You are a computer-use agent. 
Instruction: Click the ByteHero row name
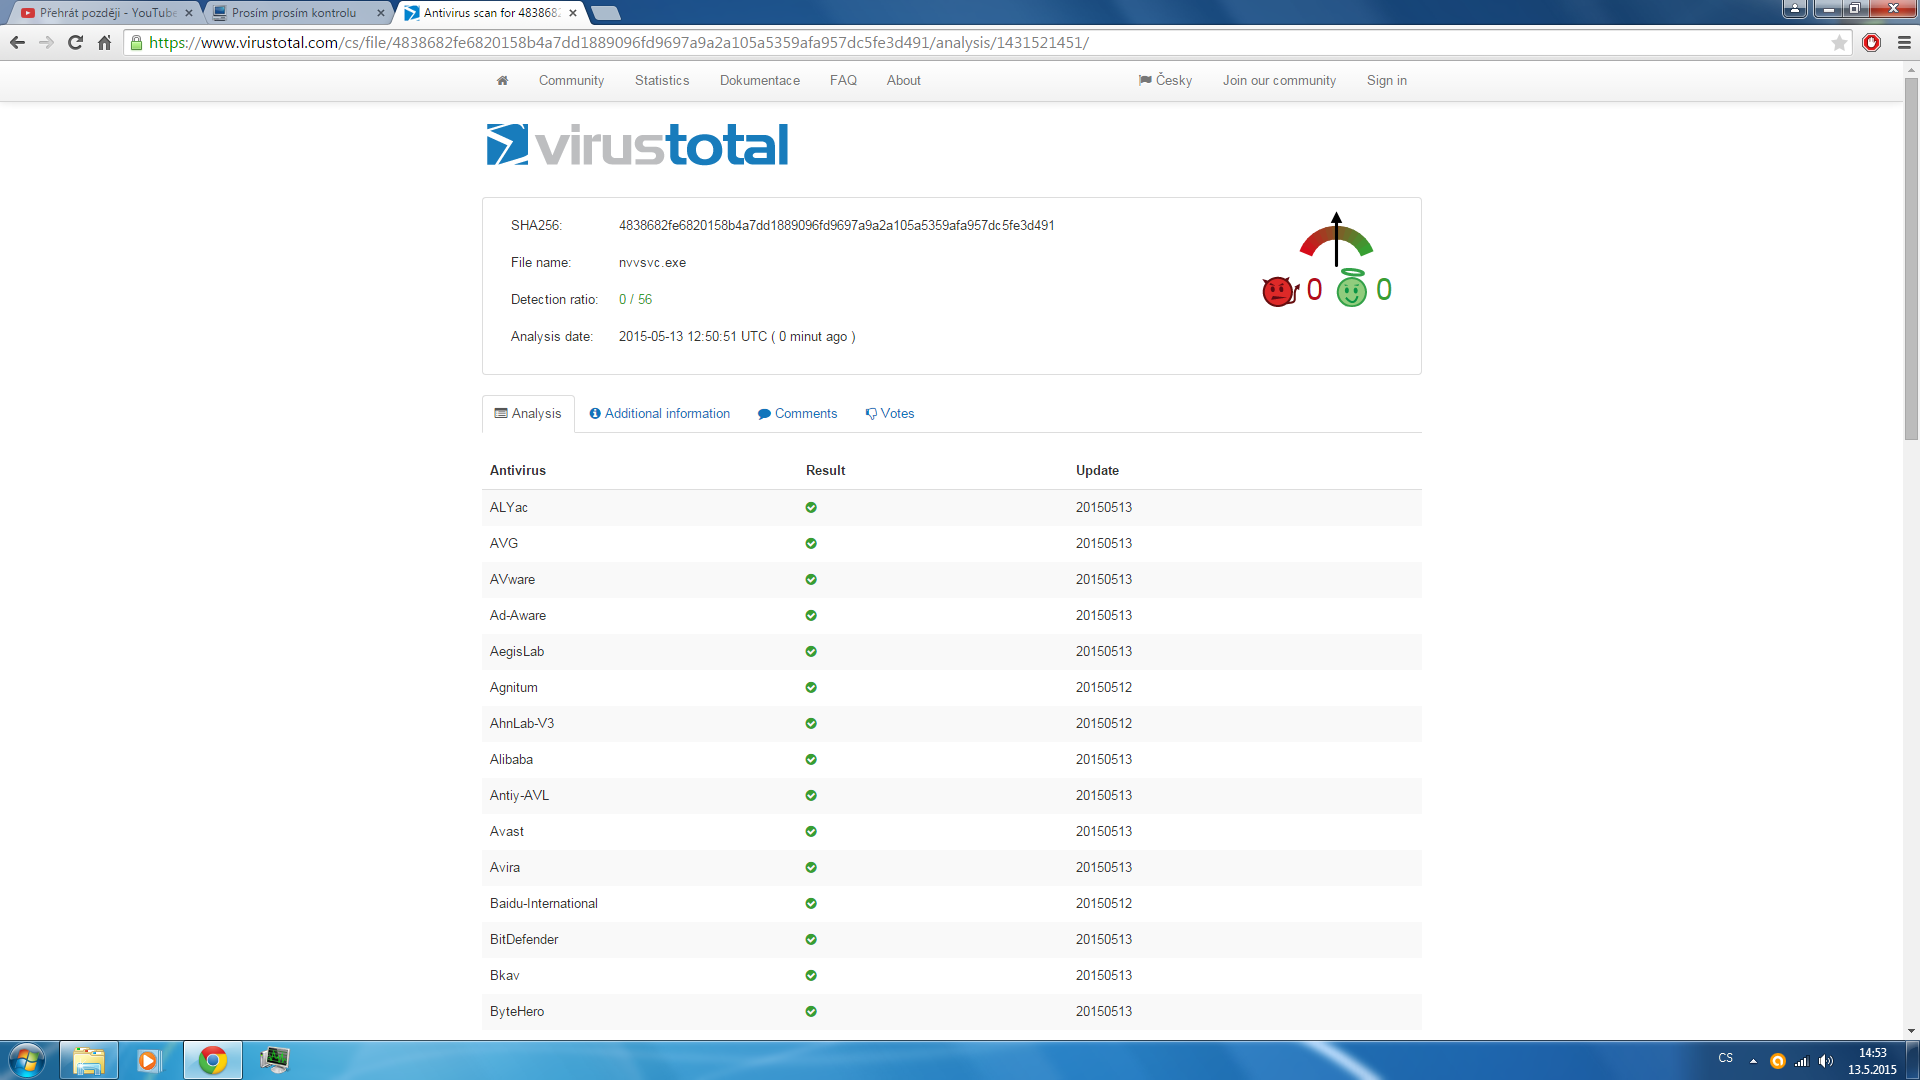(x=517, y=1012)
